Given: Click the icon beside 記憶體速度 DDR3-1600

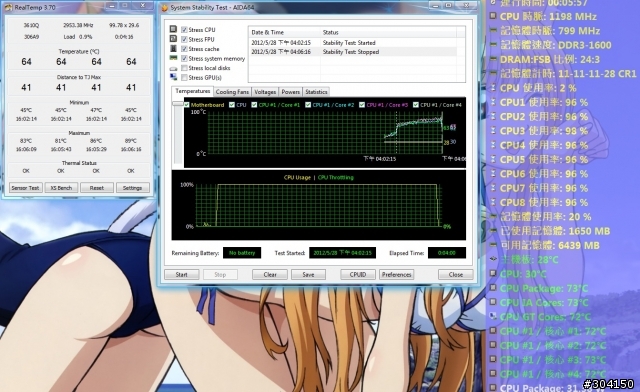Looking at the screenshot, I should [493, 45].
